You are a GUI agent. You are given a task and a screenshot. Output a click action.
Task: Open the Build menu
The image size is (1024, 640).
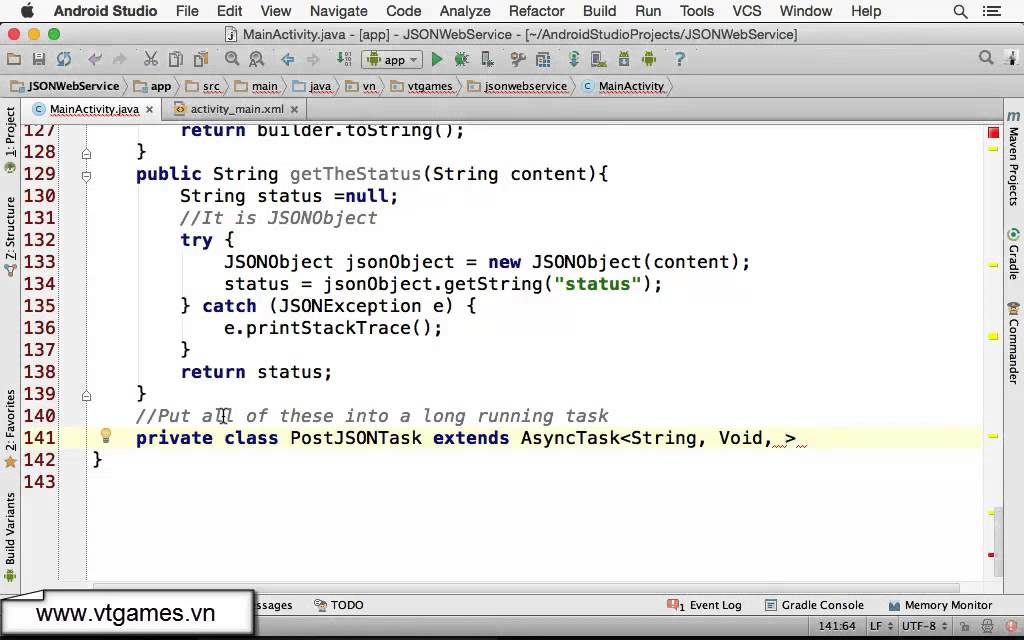[600, 11]
